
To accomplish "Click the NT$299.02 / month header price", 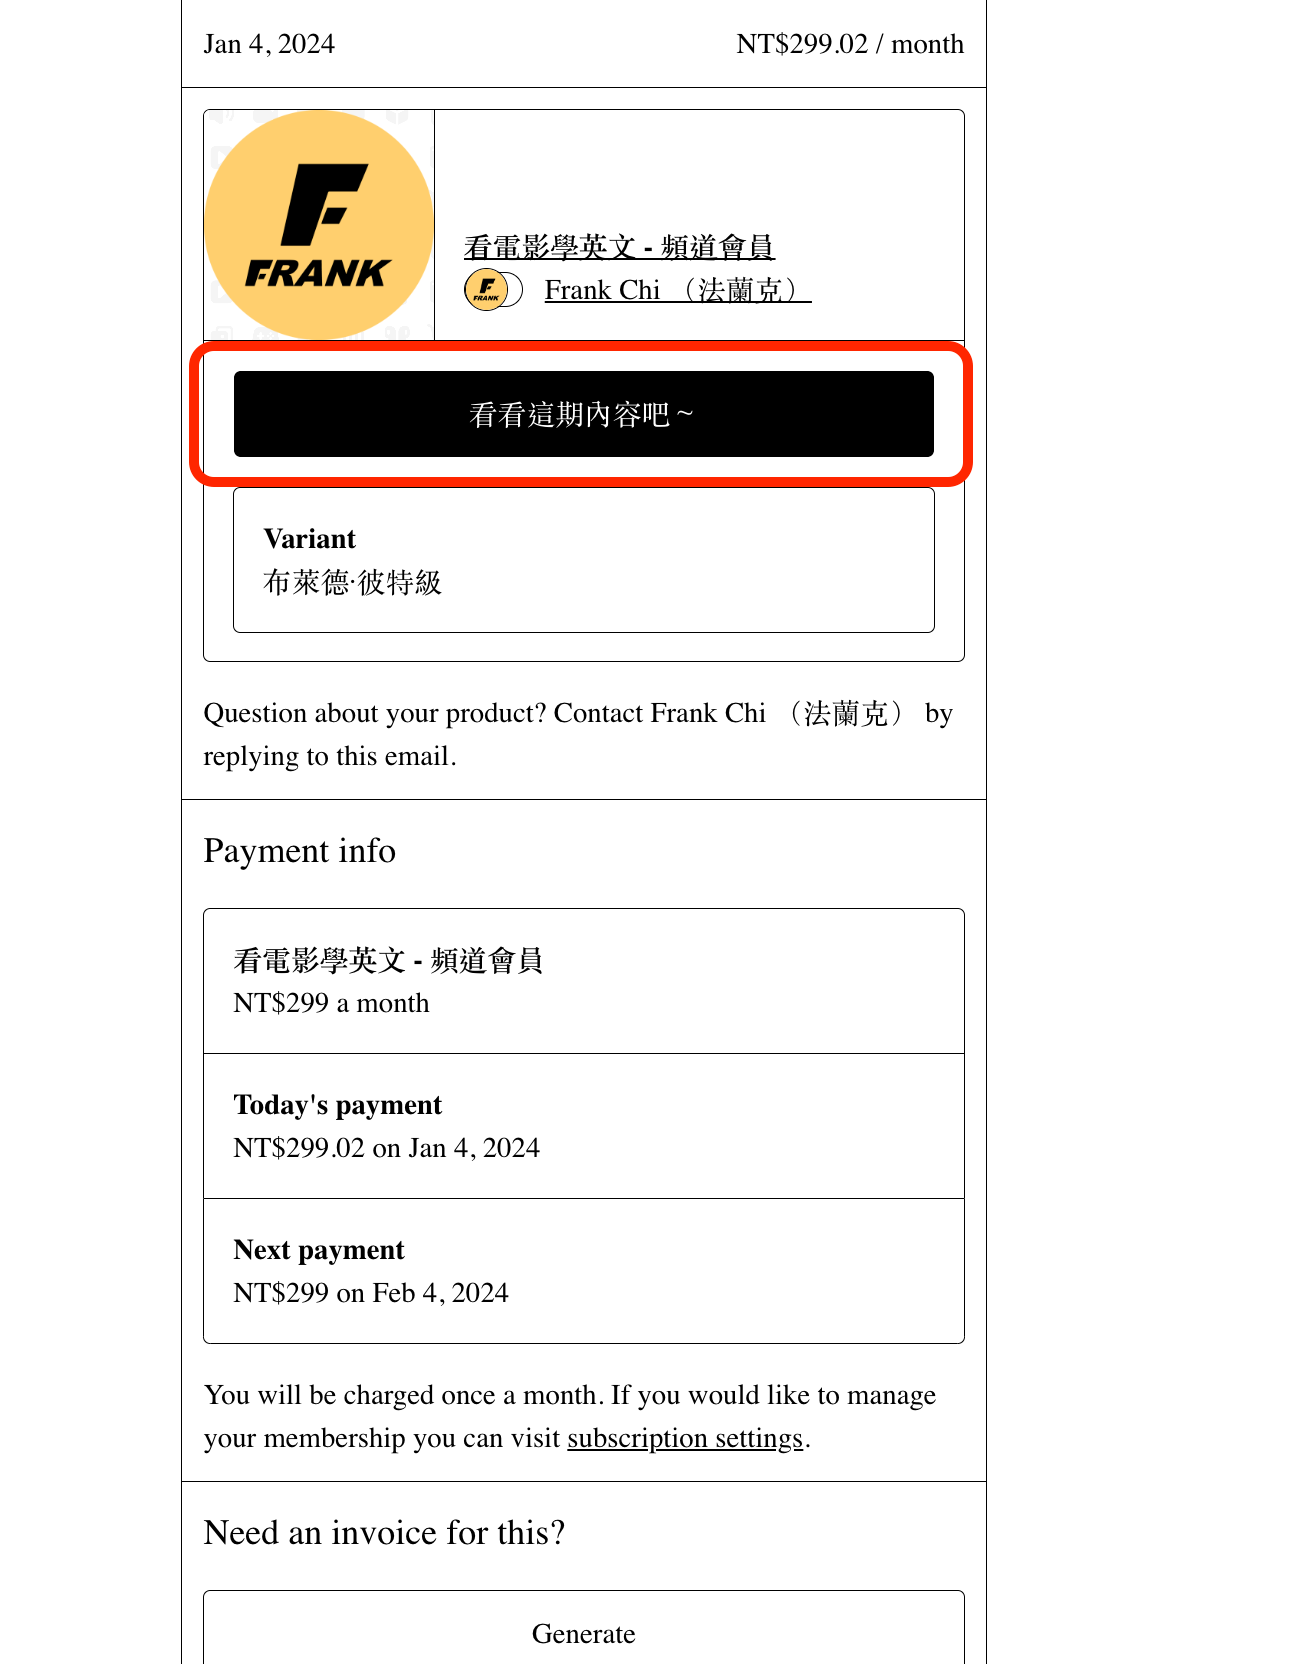I will click(x=850, y=44).
